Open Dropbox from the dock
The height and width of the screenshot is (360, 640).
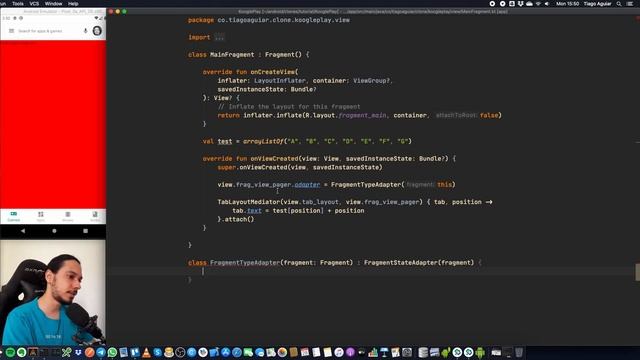coord(78,352)
